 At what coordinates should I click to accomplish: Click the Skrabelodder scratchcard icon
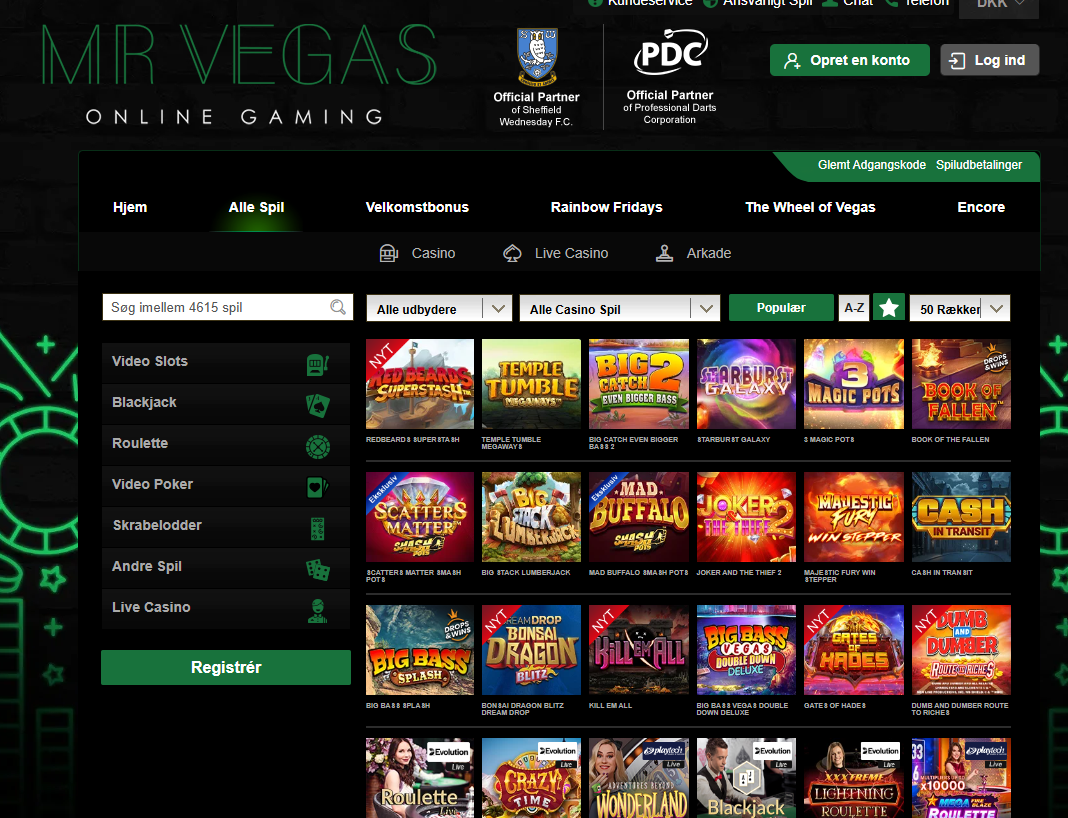pyautogui.click(x=317, y=526)
